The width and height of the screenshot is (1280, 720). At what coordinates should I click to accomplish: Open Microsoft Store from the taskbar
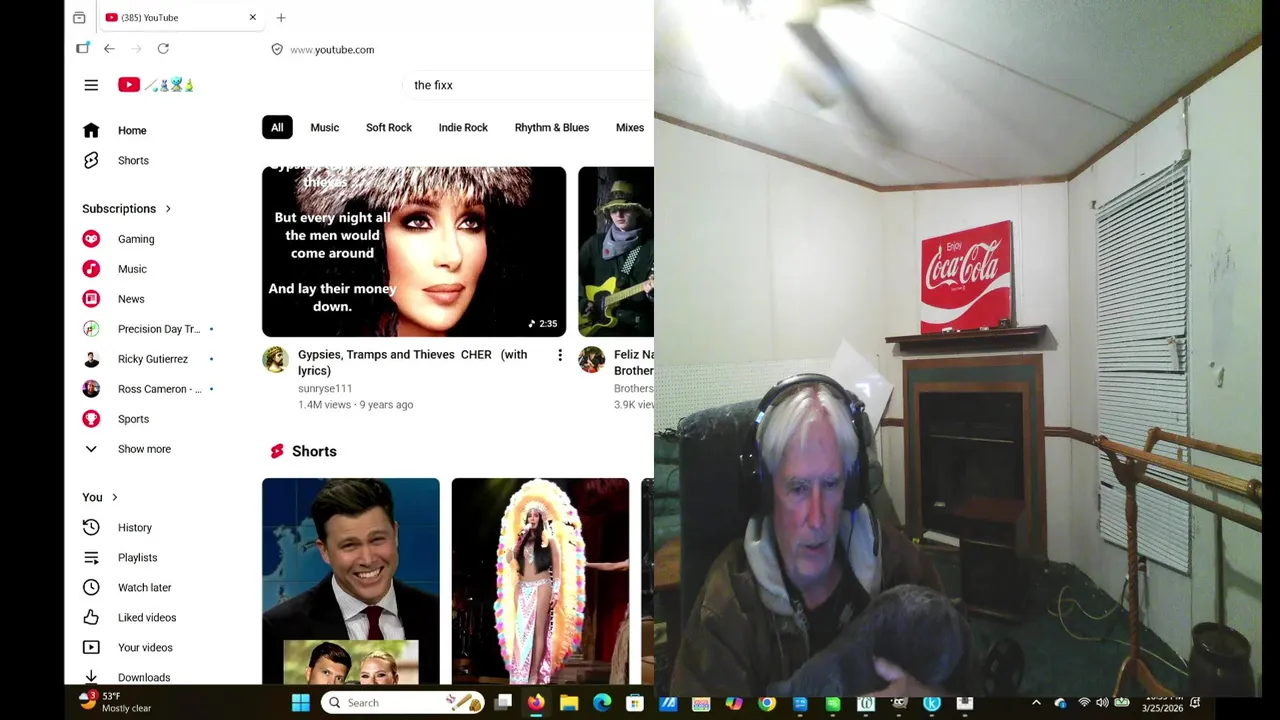click(635, 703)
